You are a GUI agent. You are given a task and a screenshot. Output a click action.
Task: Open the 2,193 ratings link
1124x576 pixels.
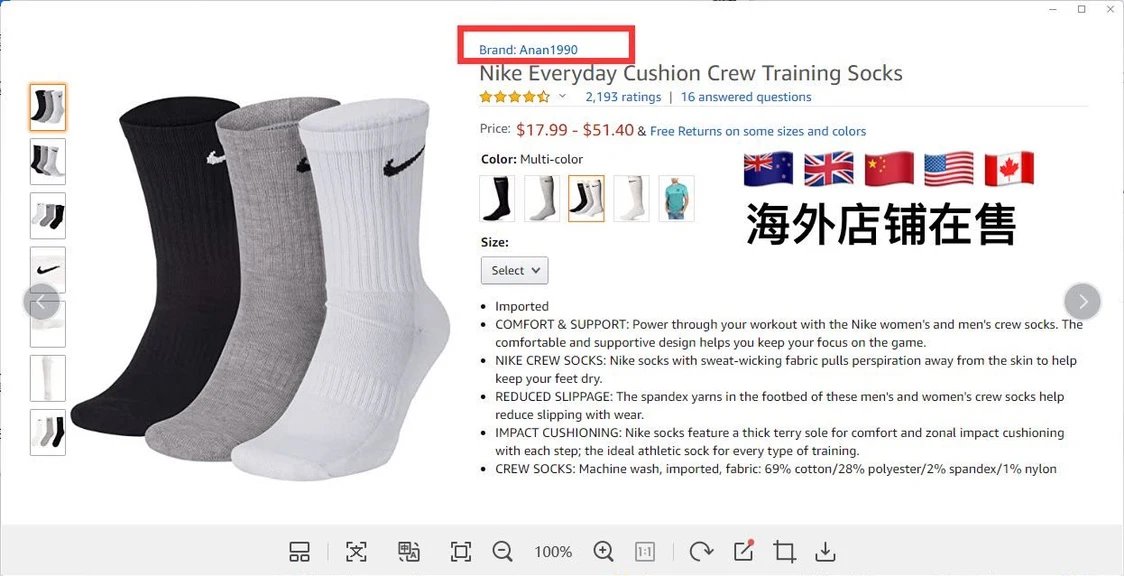[623, 97]
